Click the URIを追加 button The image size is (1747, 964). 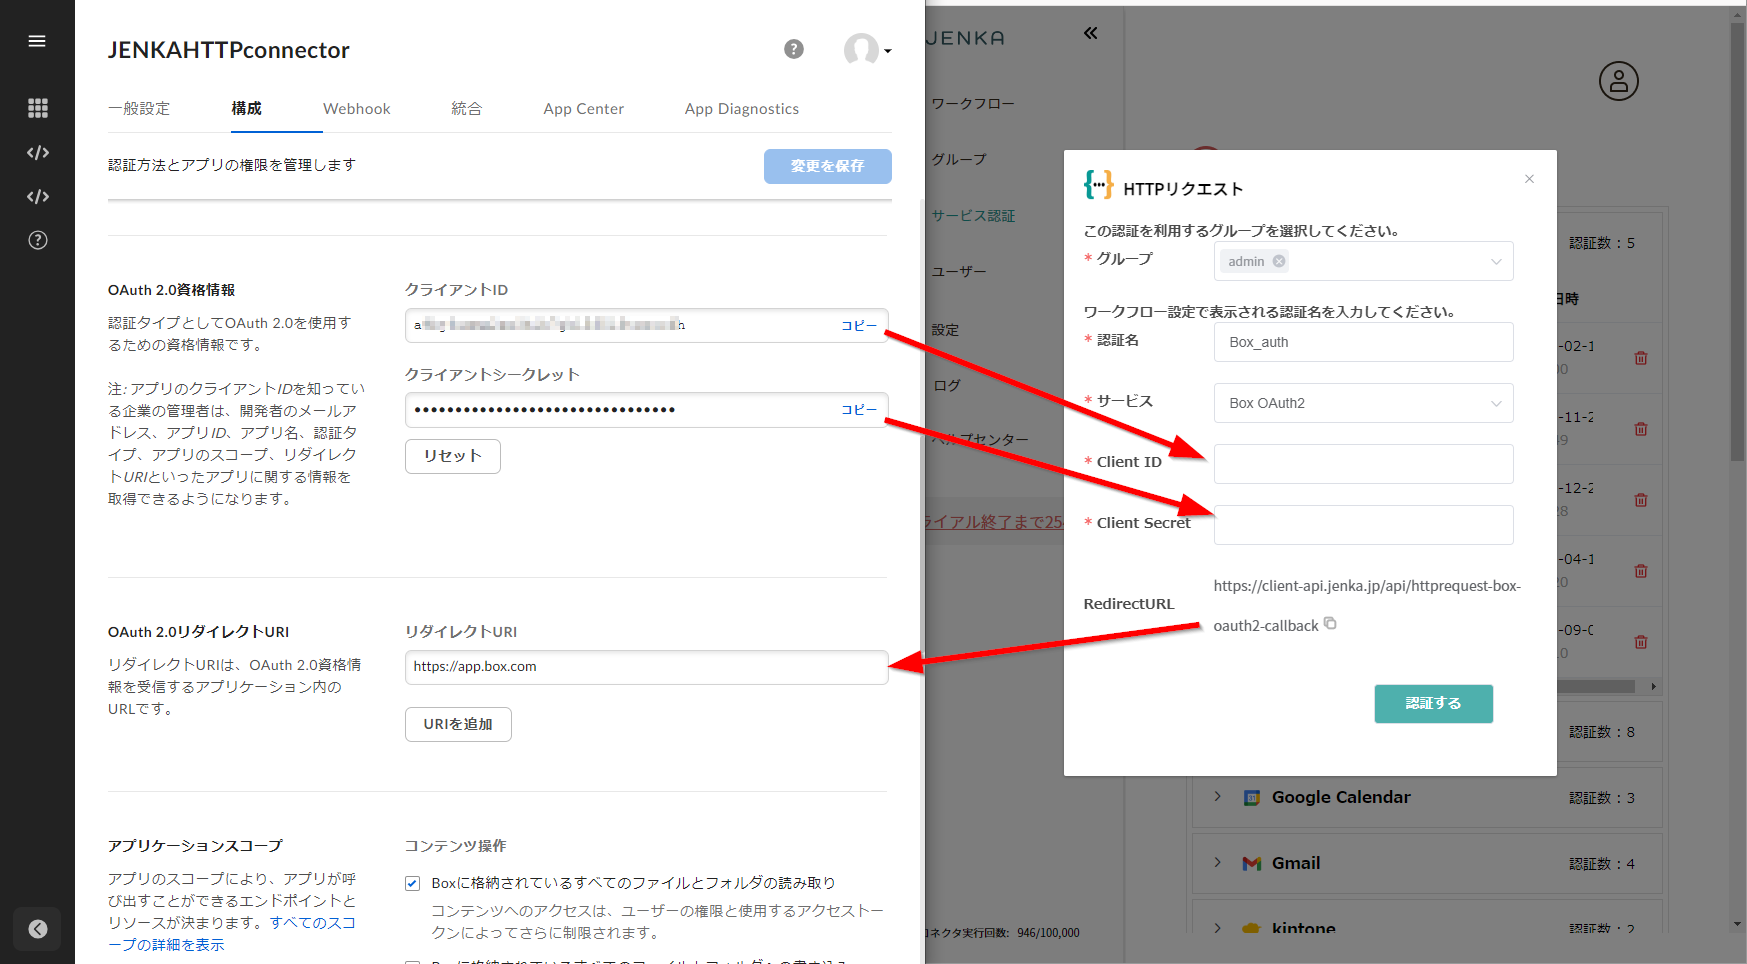coord(458,724)
